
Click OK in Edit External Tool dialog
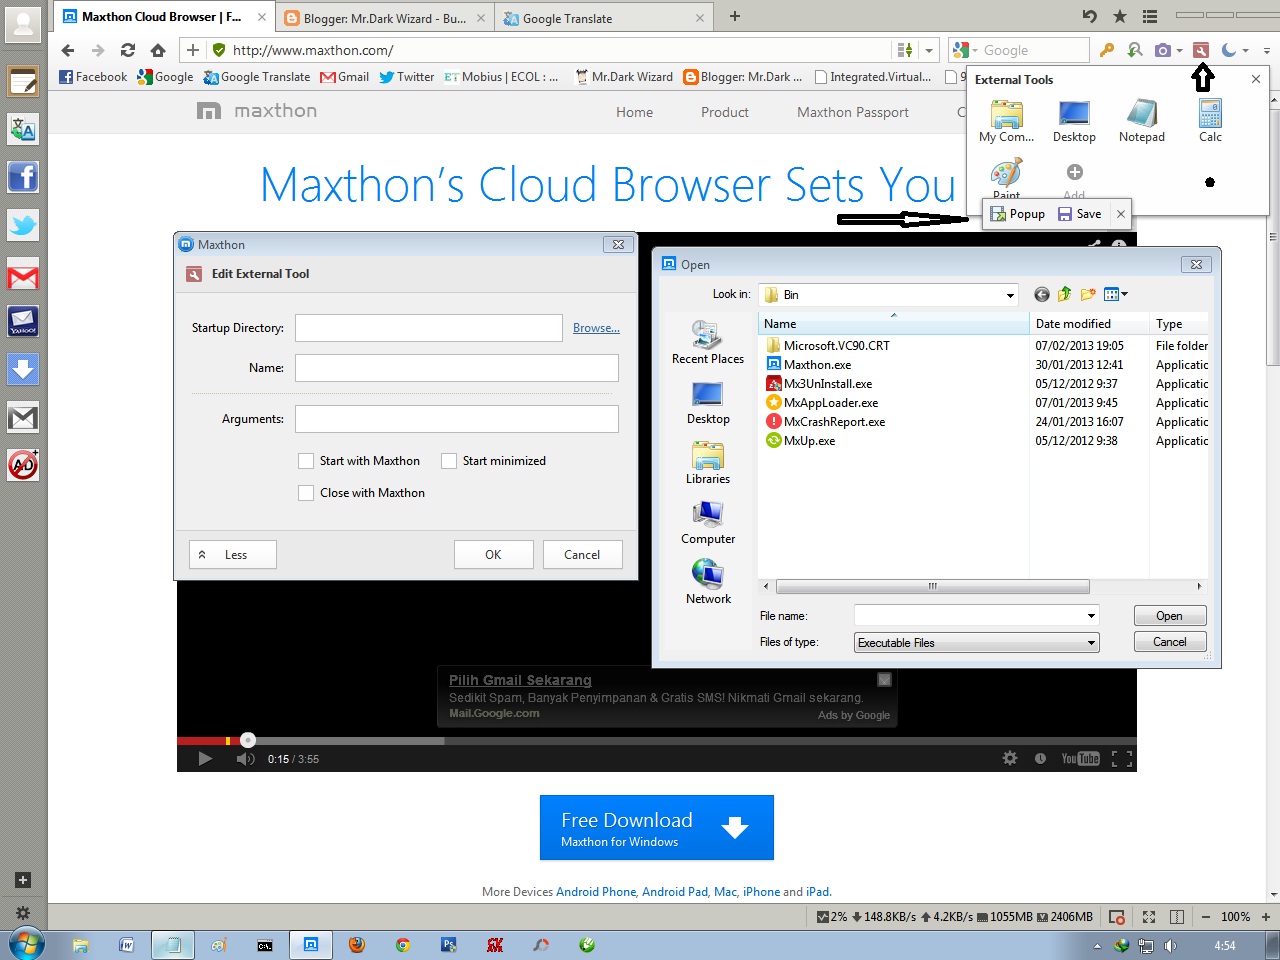pyautogui.click(x=493, y=555)
